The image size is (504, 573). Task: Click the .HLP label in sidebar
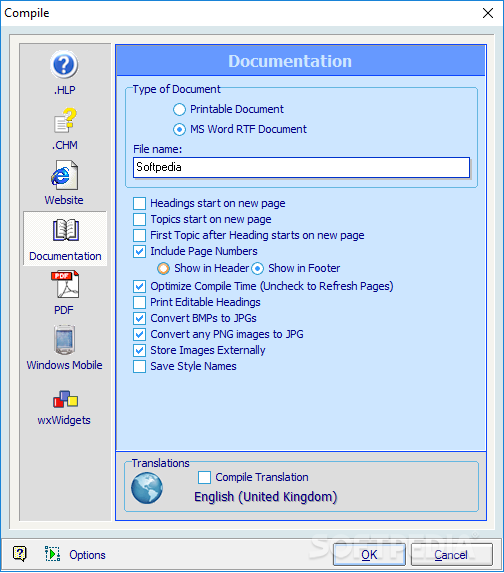point(64,90)
